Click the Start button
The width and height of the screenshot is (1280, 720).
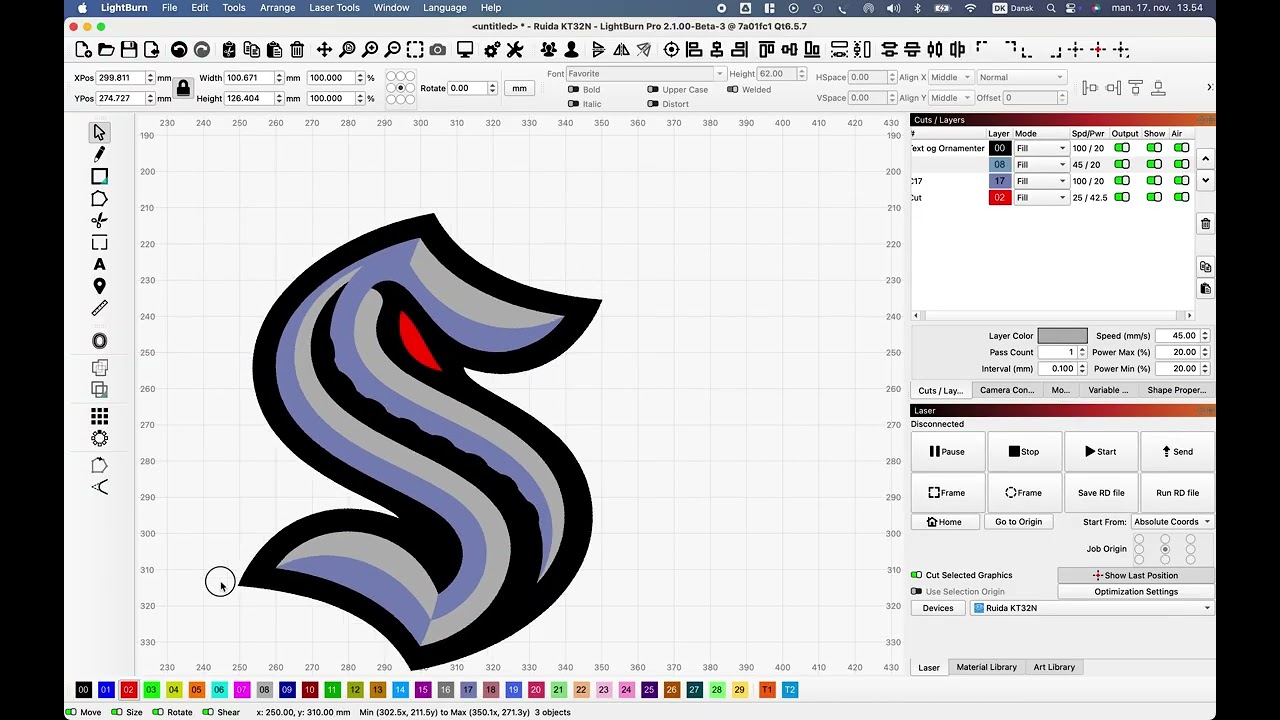tap(1101, 452)
